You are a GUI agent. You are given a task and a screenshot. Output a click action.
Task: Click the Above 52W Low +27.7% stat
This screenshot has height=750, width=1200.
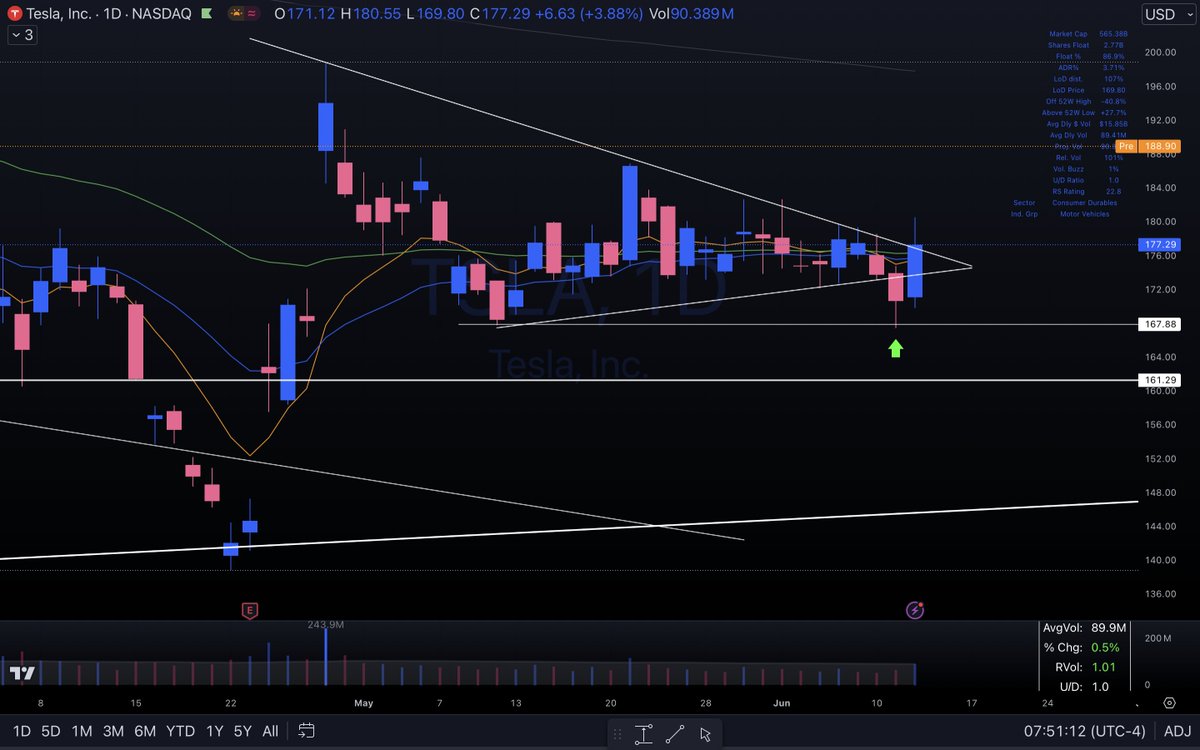tap(1084, 113)
